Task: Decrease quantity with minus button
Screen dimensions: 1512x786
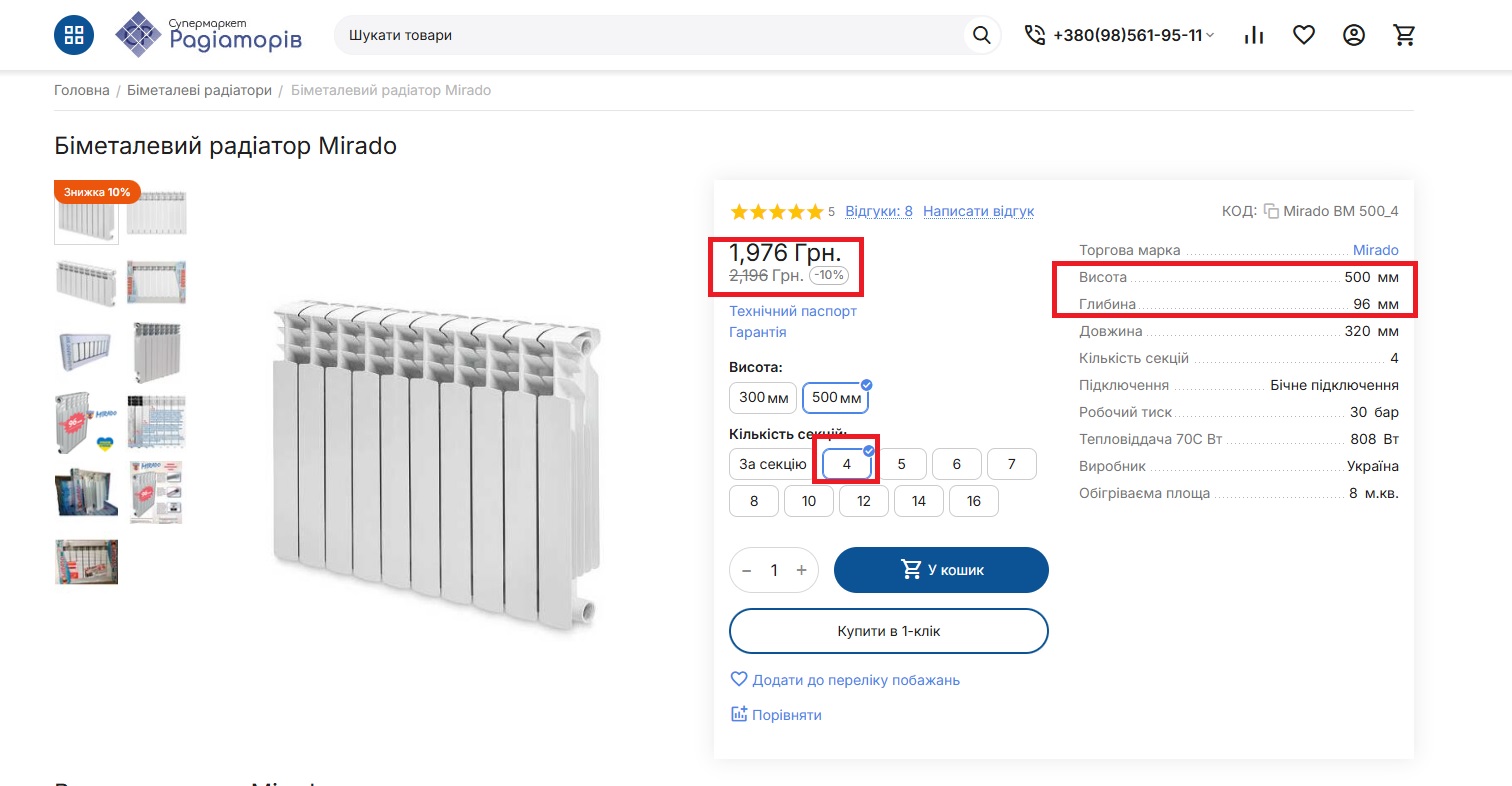Action: point(746,570)
